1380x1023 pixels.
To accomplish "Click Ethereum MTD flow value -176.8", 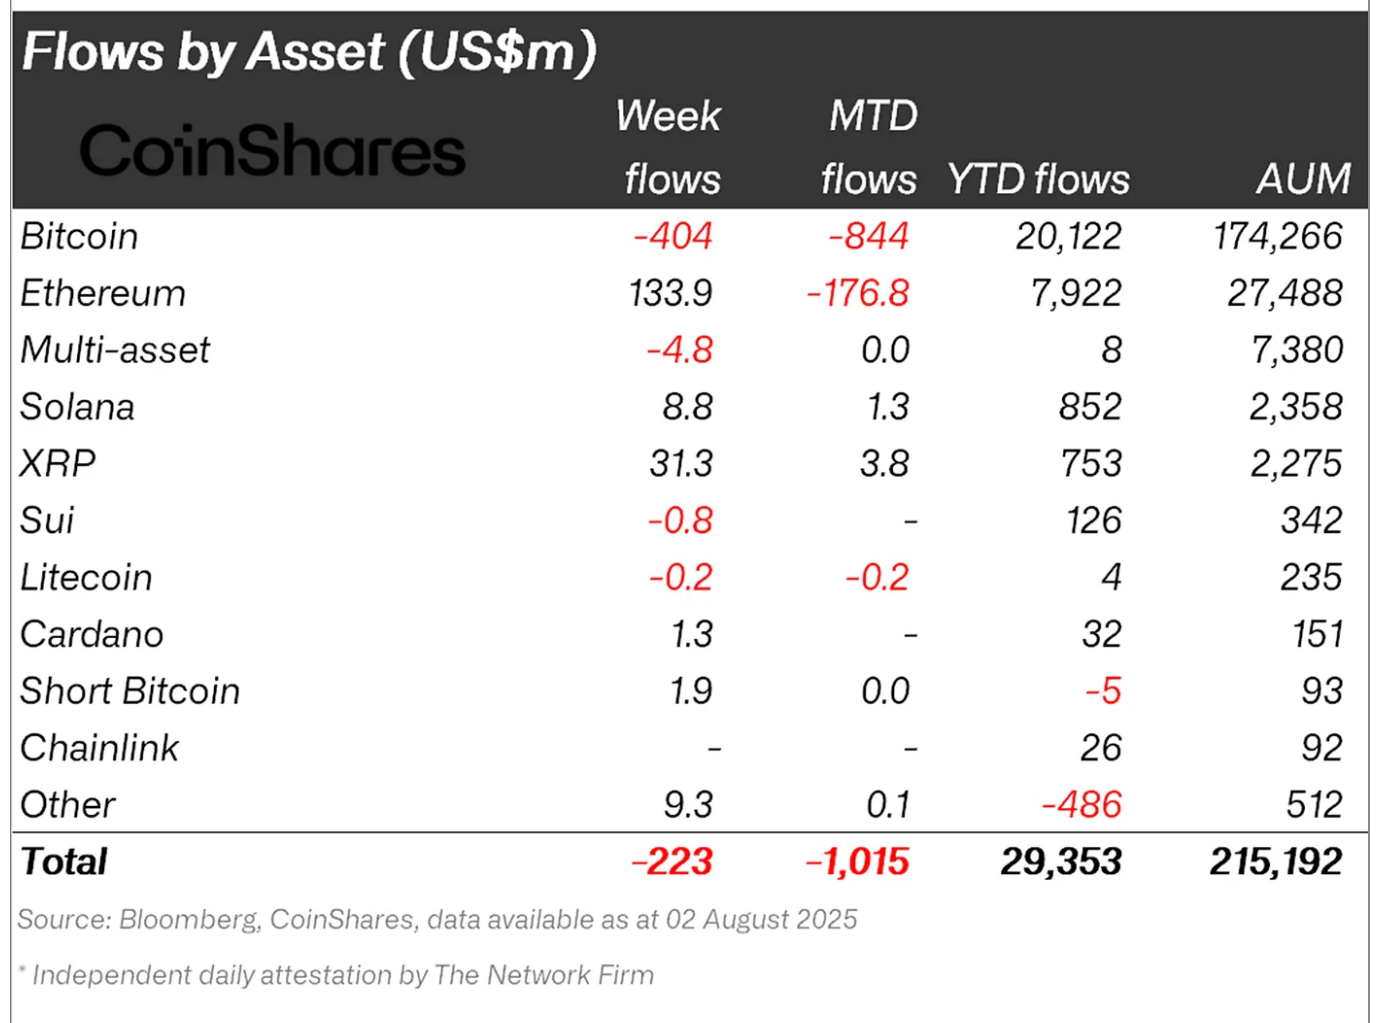I will (x=858, y=294).
